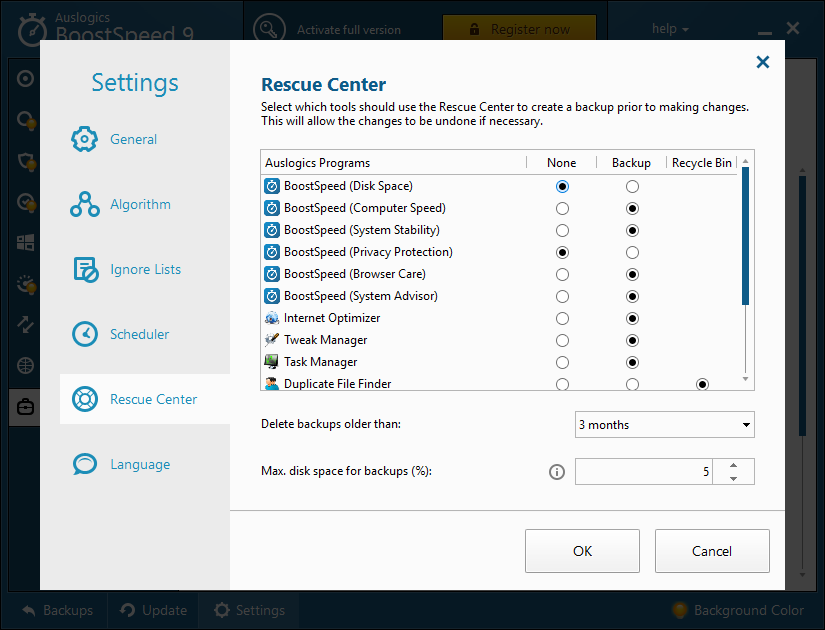Click the BoostSpeed (Browser Care) program icon
This screenshot has height=630, width=825.
pos(271,274)
